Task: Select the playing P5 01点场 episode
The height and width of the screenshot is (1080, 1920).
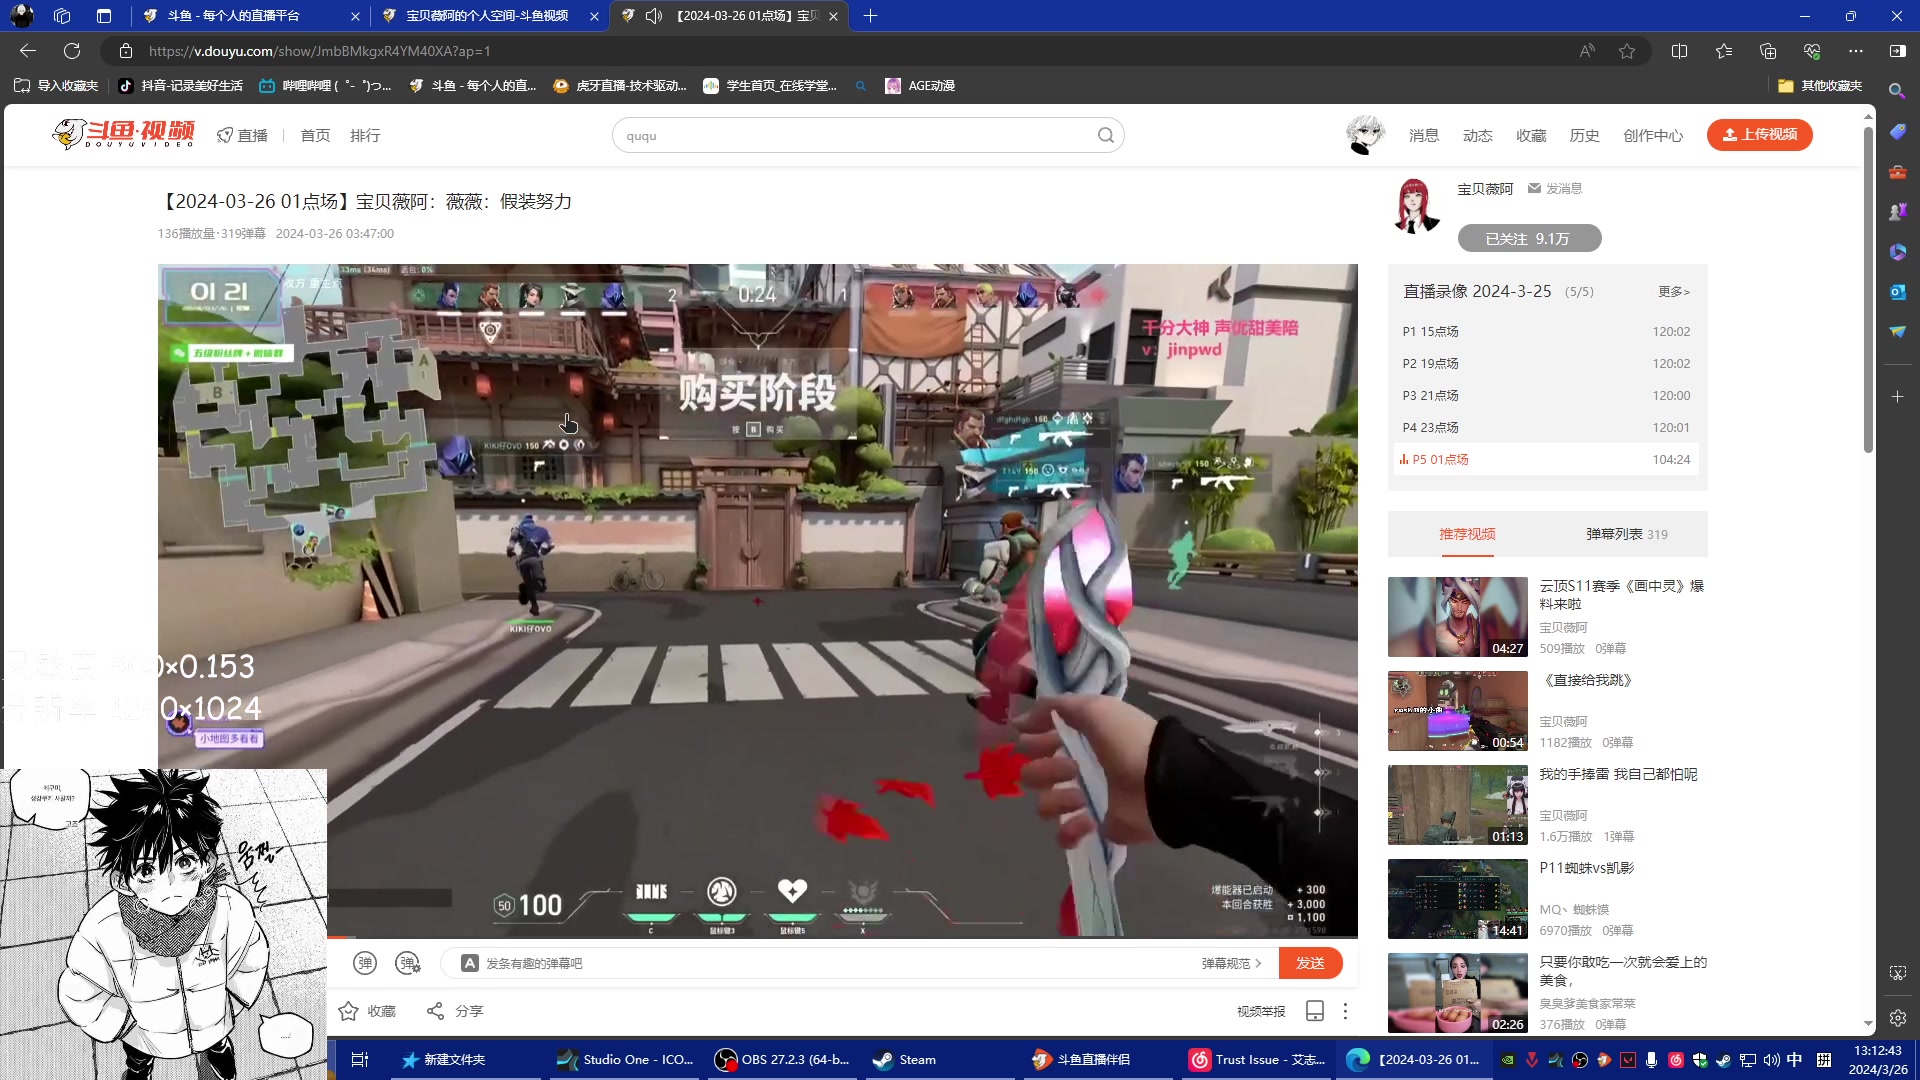Action: tap(1546, 459)
